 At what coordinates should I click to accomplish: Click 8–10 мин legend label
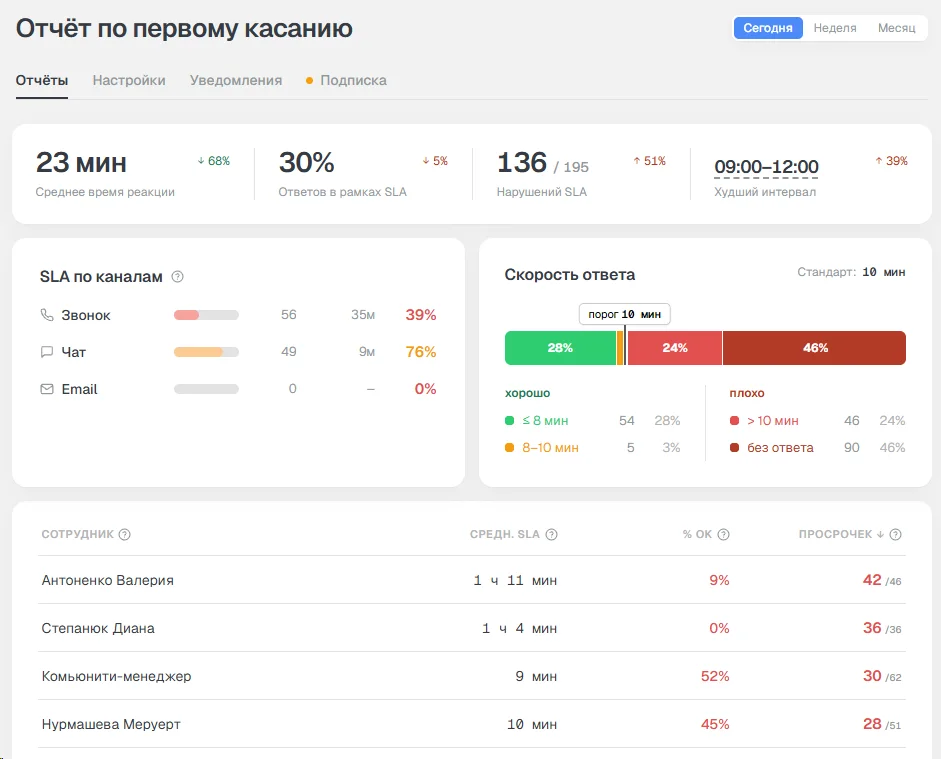pos(550,448)
